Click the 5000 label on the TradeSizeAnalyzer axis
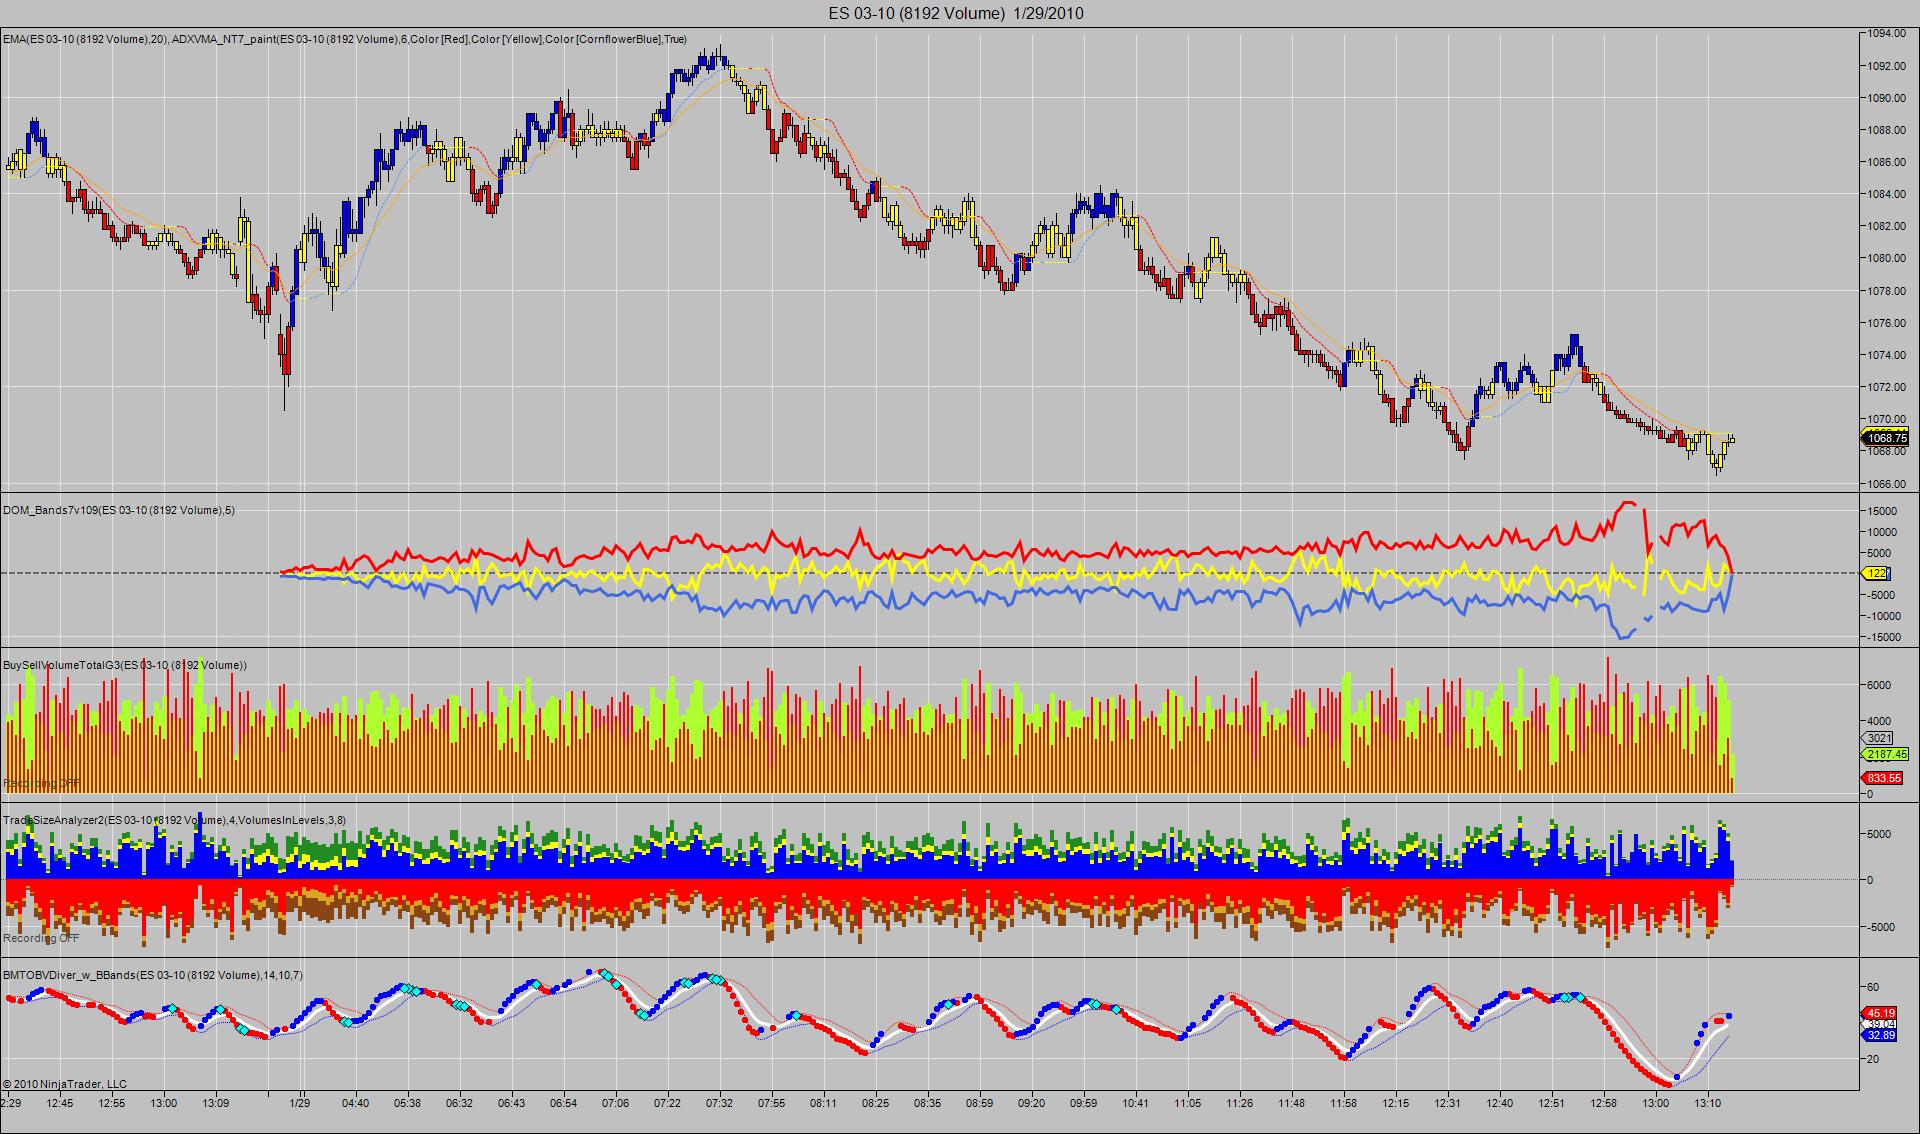This screenshot has height=1134, width=1920. [1878, 834]
